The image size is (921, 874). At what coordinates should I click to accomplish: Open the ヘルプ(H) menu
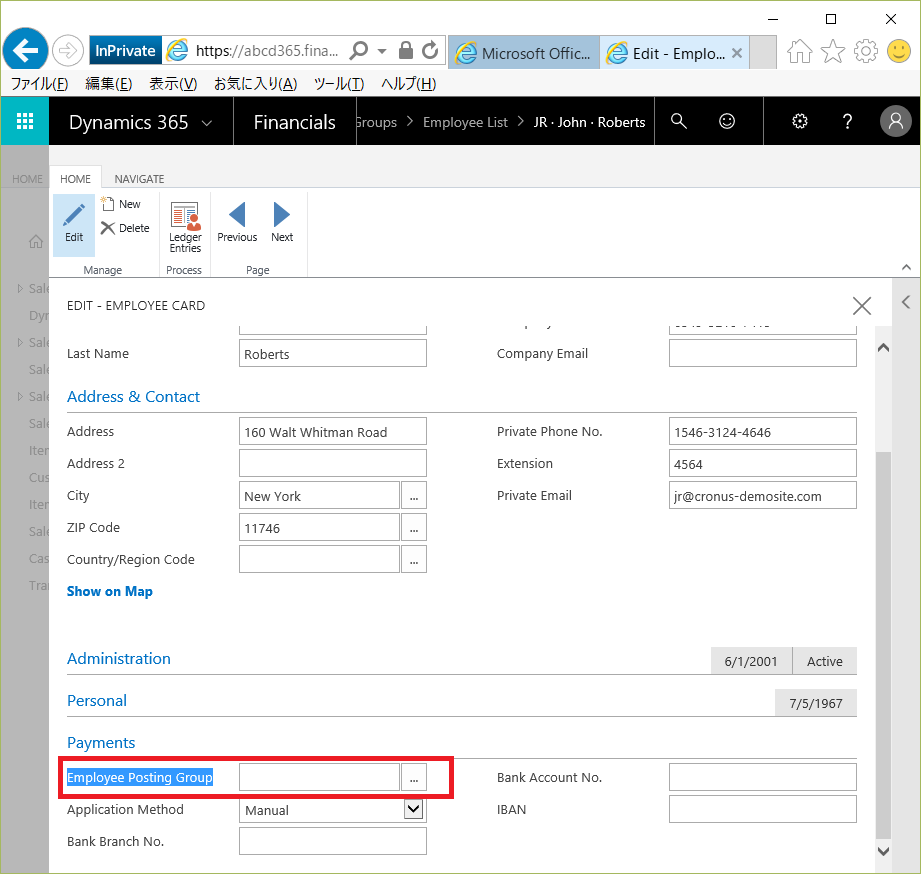(408, 84)
